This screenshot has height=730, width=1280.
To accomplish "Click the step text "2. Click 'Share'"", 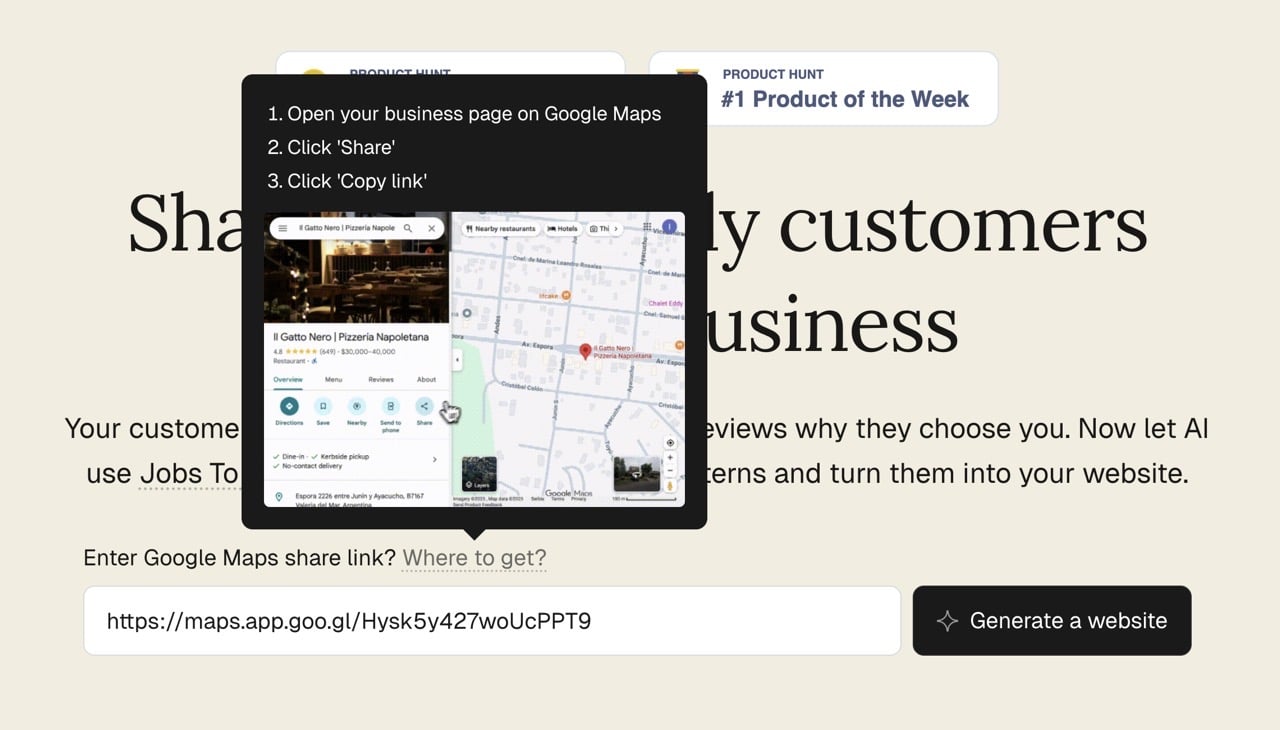I will 331,147.
